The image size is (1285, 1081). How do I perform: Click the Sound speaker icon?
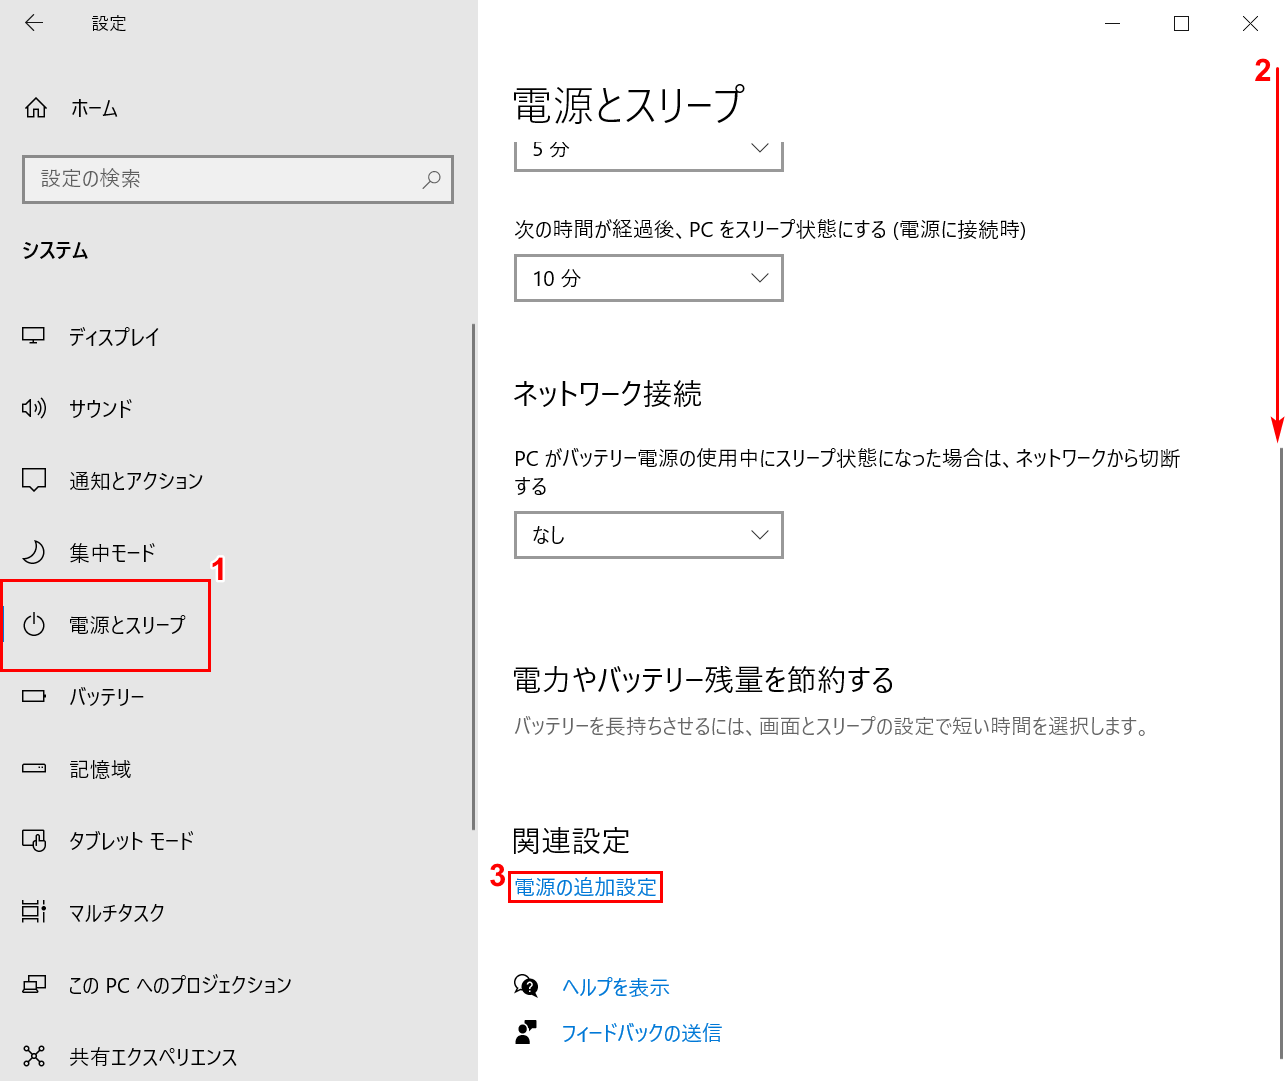pos(34,408)
